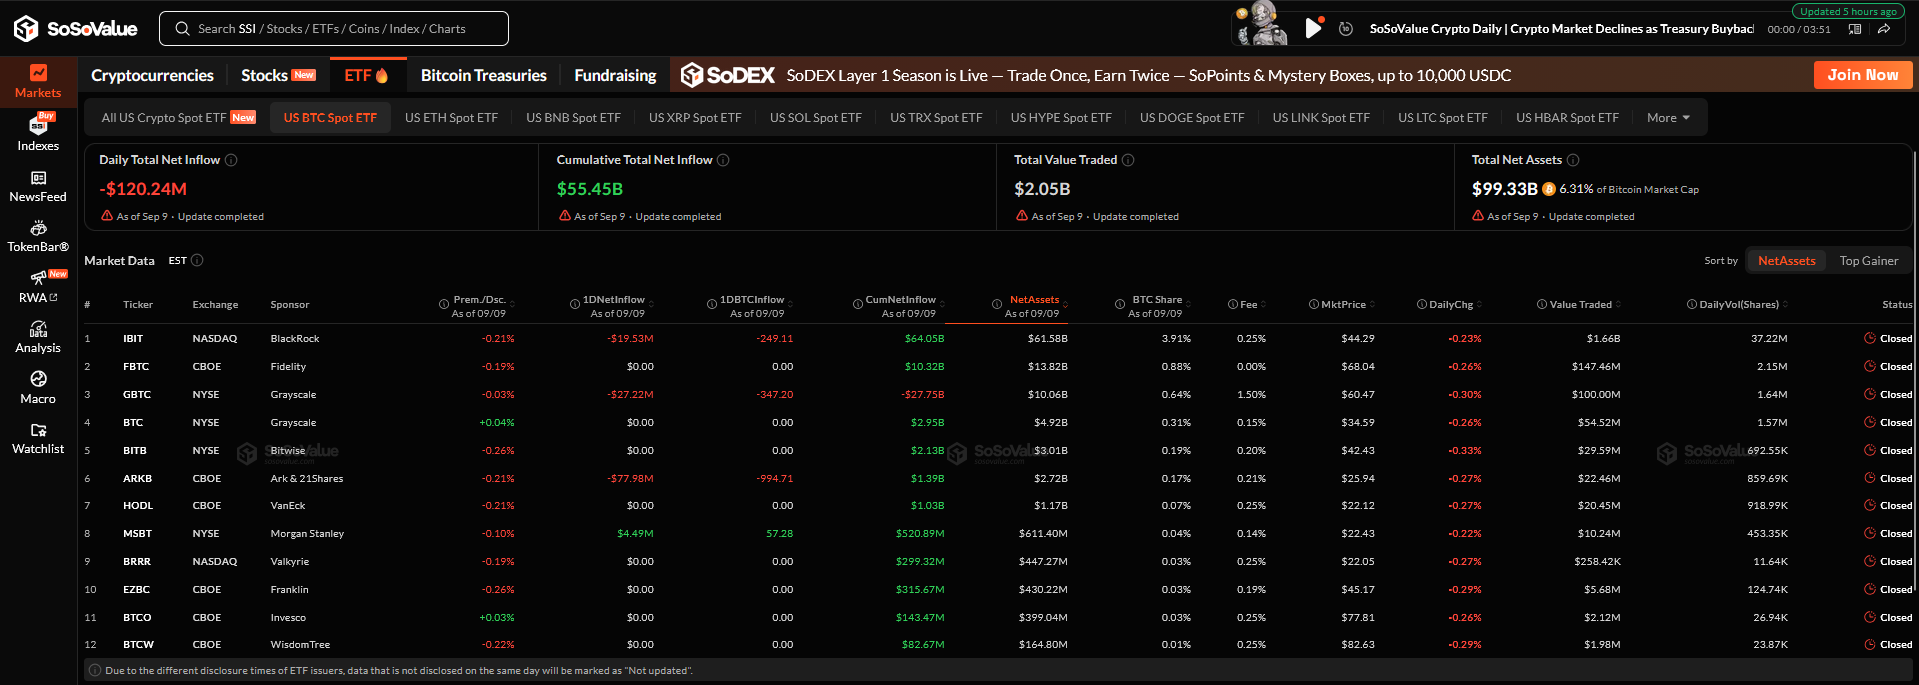
Task: Sort by Fee column arrows
Action: click(1263, 304)
